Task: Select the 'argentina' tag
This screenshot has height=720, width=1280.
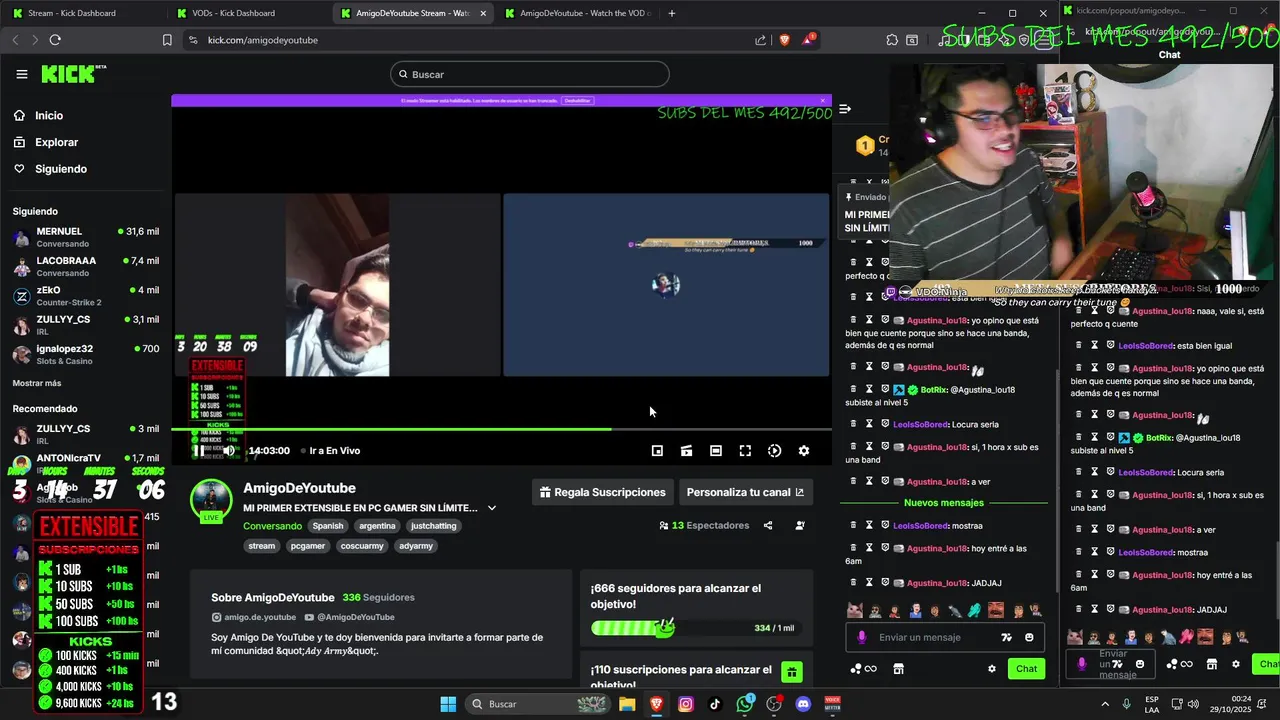Action: click(377, 526)
